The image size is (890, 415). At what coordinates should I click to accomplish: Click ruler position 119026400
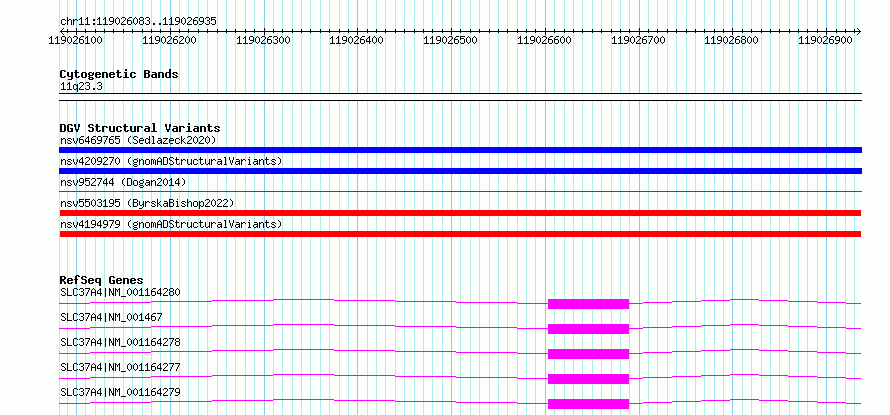coord(357,41)
